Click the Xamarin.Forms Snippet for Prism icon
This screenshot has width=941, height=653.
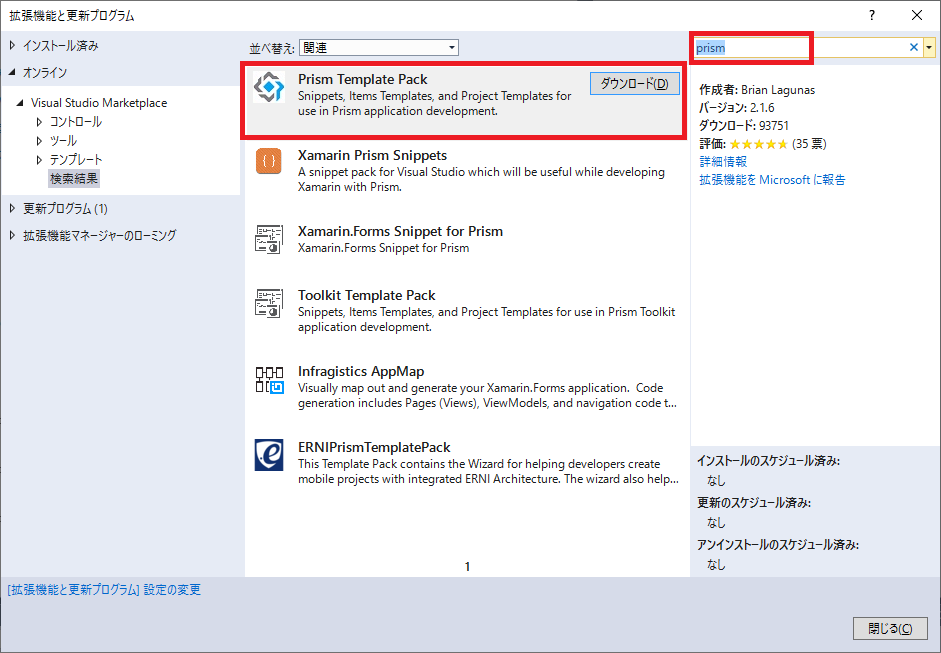point(268,238)
